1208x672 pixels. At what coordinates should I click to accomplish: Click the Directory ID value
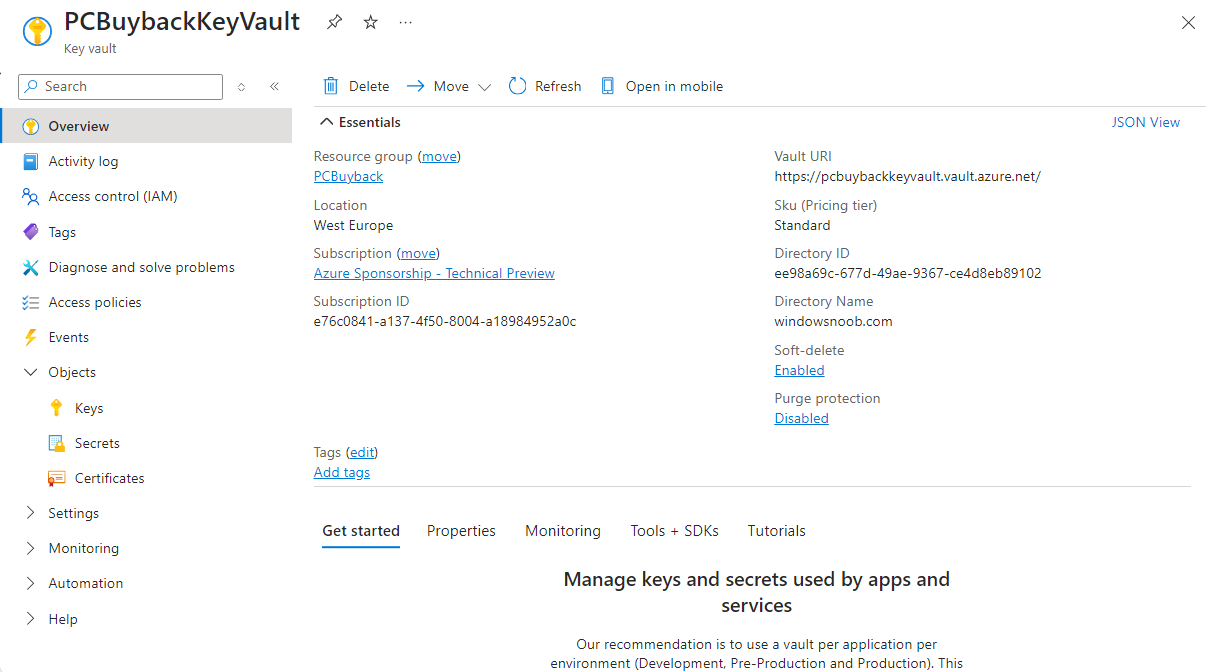[908, 273]
